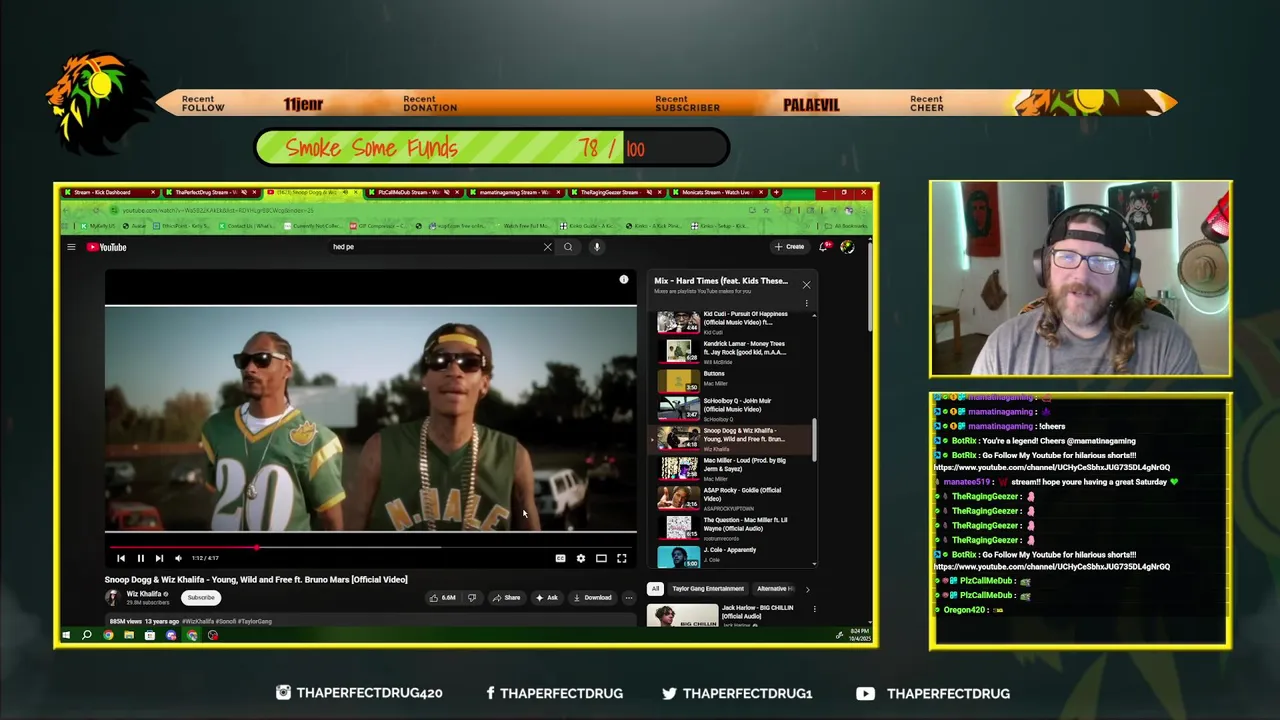Open File Explorer from the taskbar

click(x=129, y=635)
